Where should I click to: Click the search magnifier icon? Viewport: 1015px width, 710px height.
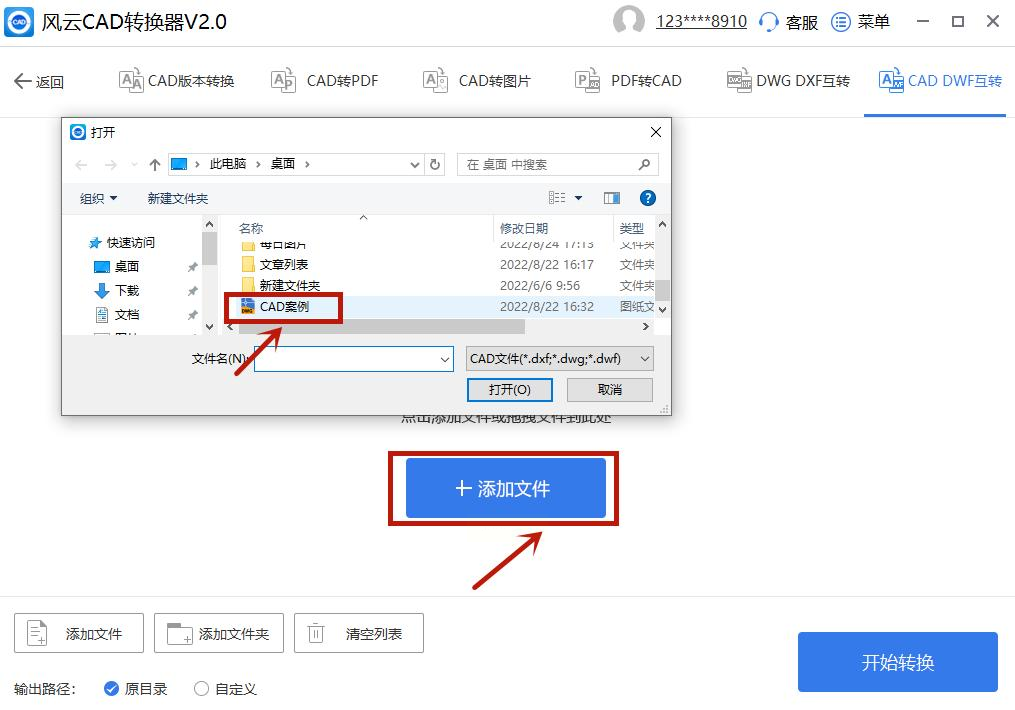tap(644, 164)
